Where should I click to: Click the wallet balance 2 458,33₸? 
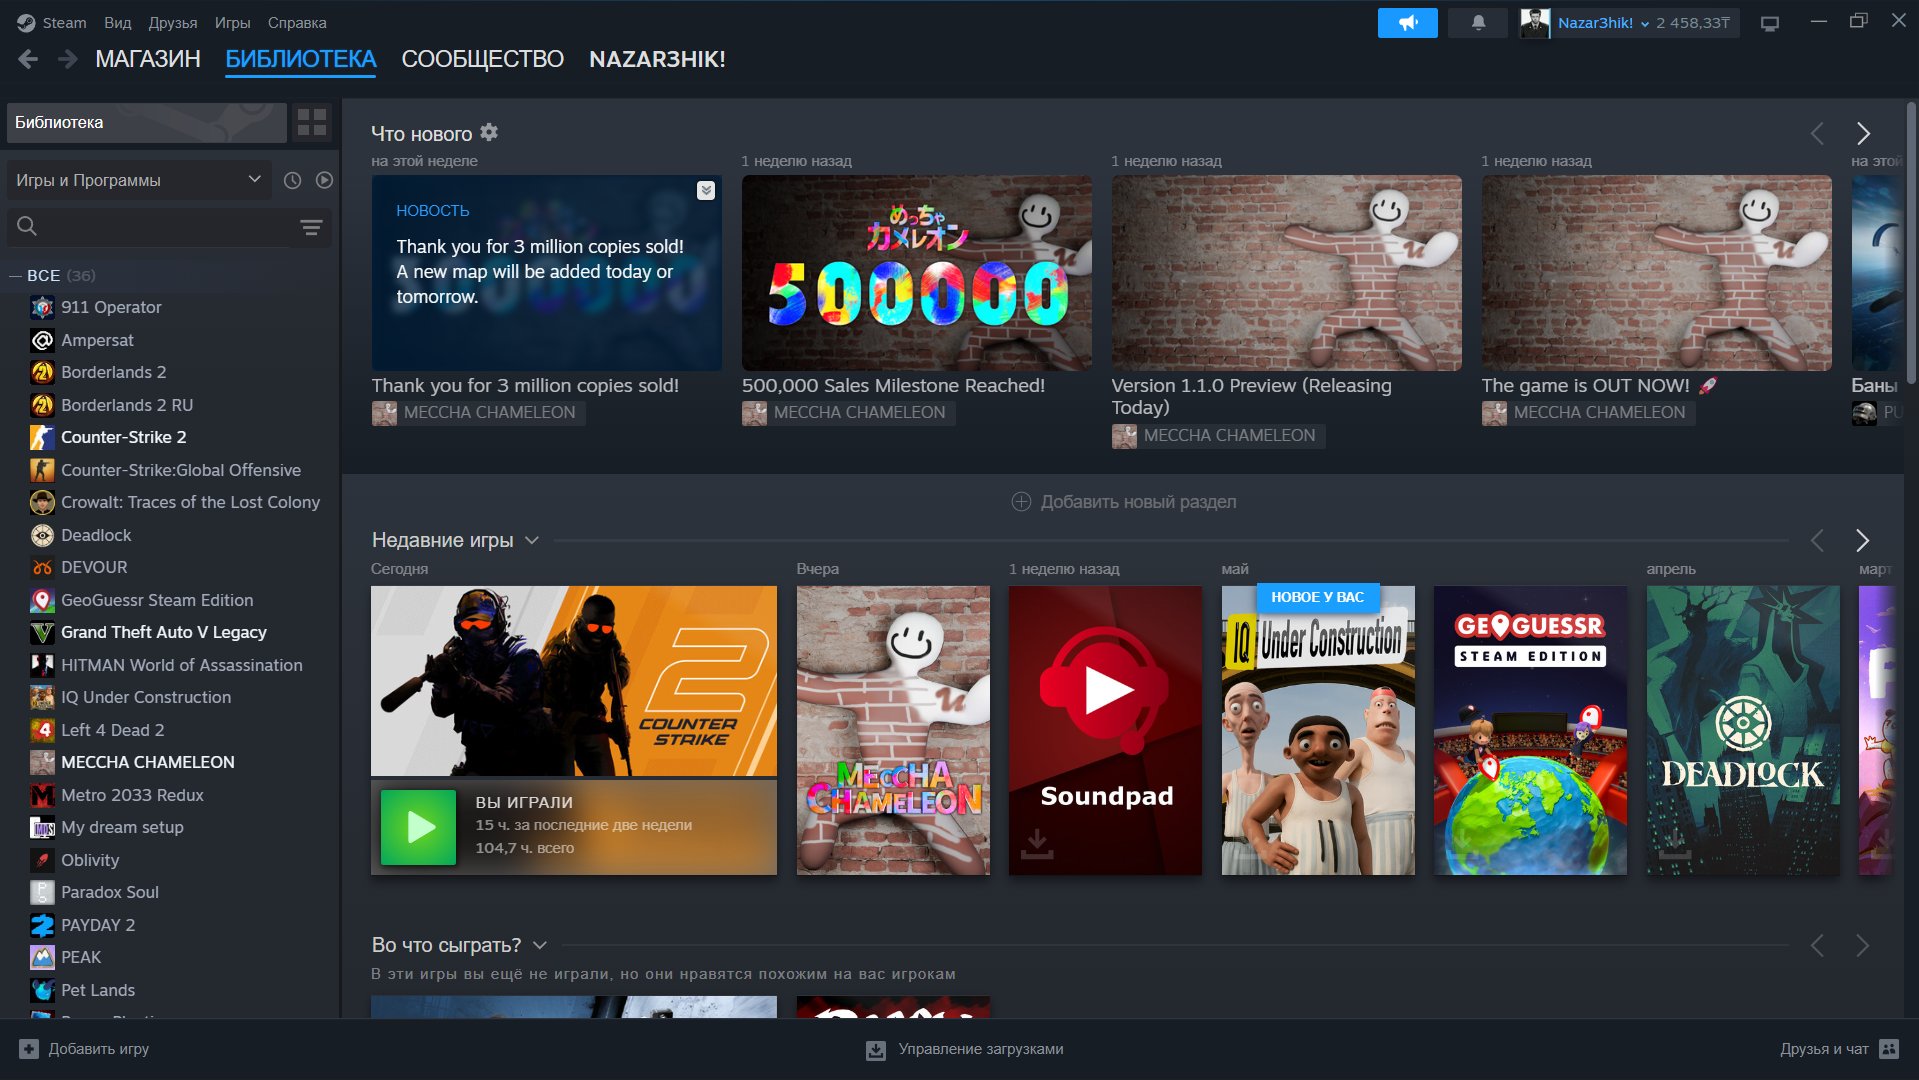(1693, 23)
